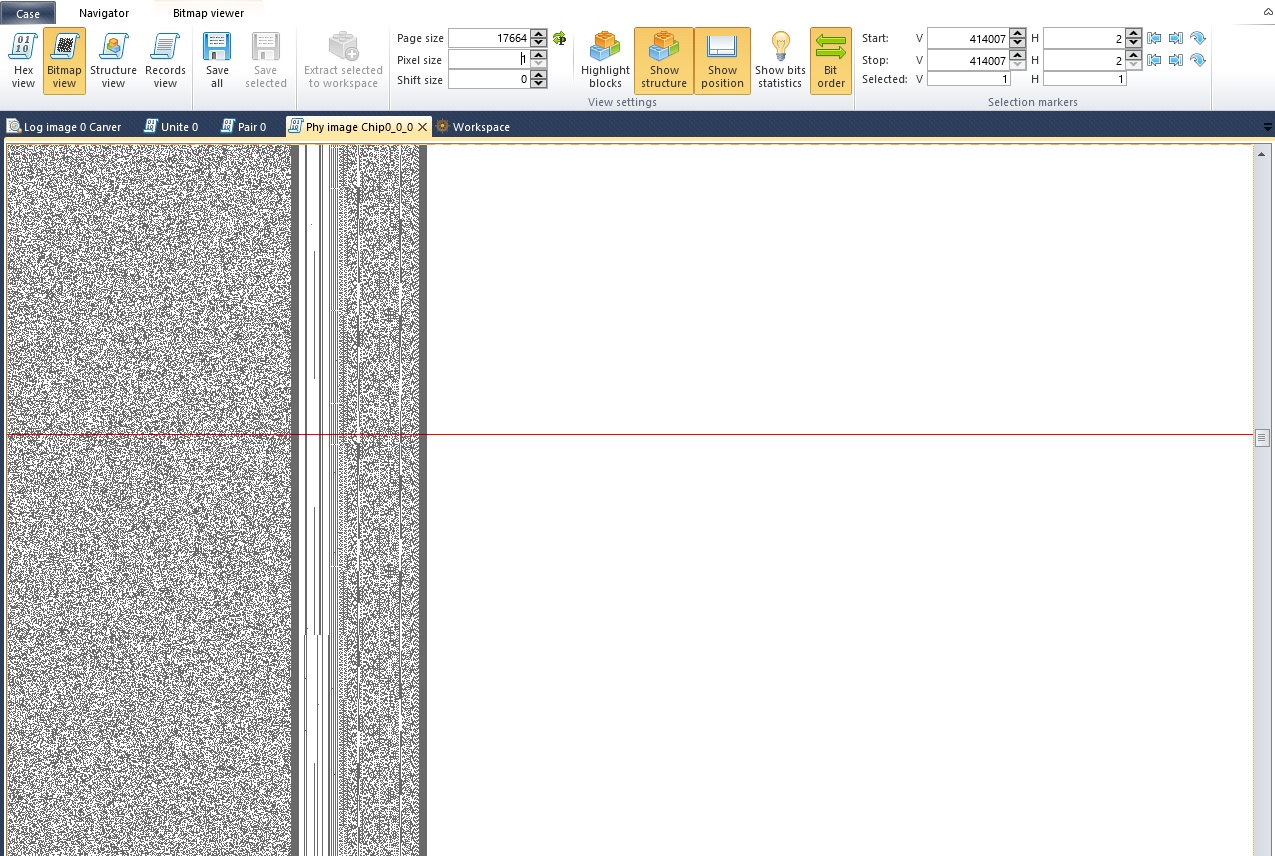Collapse the ribbon with the chevron

[x=1267, y=11]
